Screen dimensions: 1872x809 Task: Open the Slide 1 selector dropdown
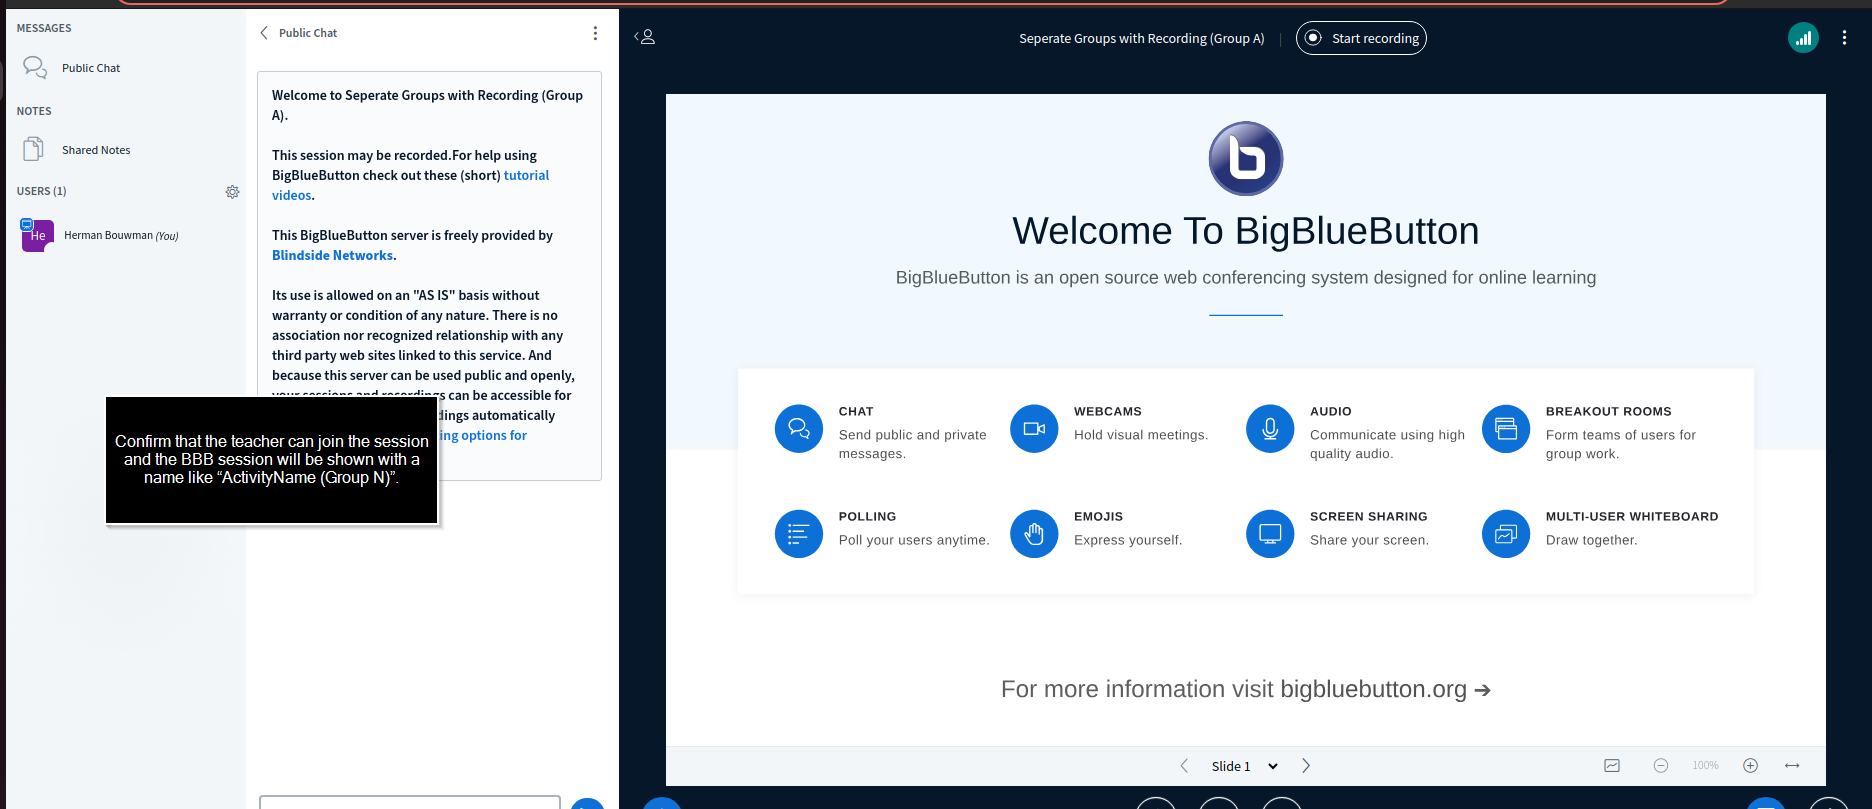pyautogui.click(x=1245, y=766)
